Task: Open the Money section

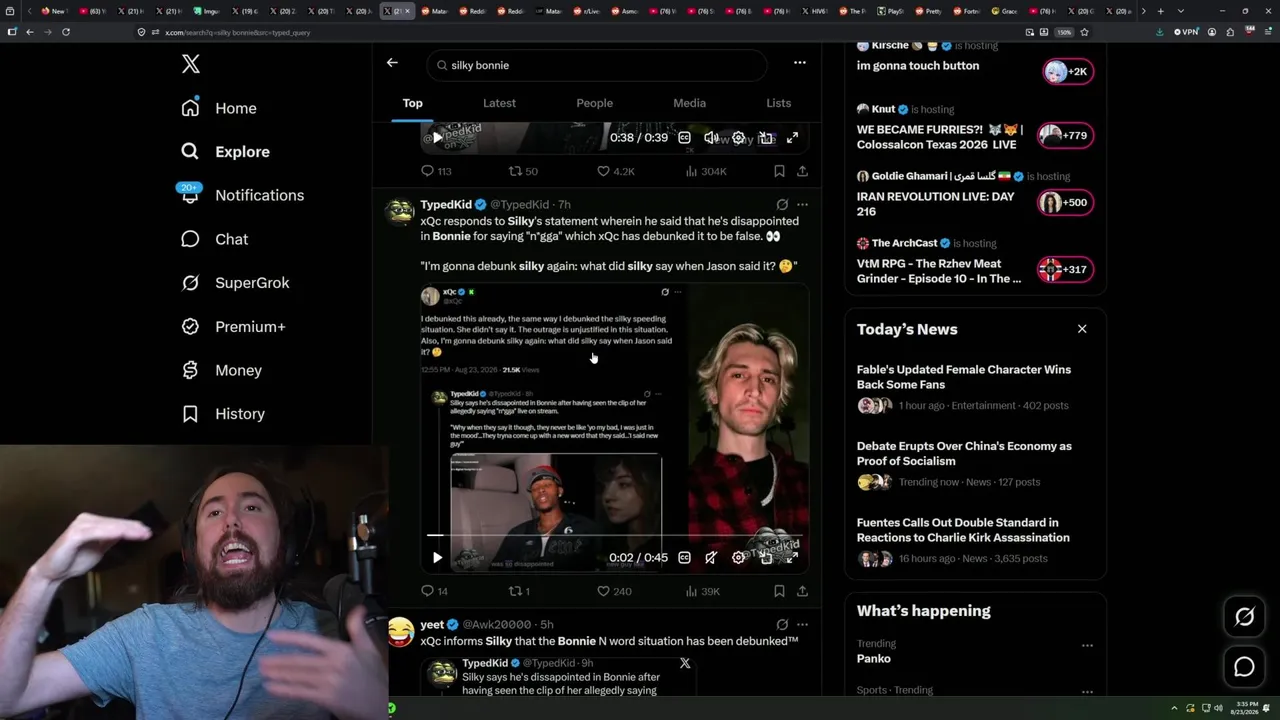Action: (x=221, y=370)
